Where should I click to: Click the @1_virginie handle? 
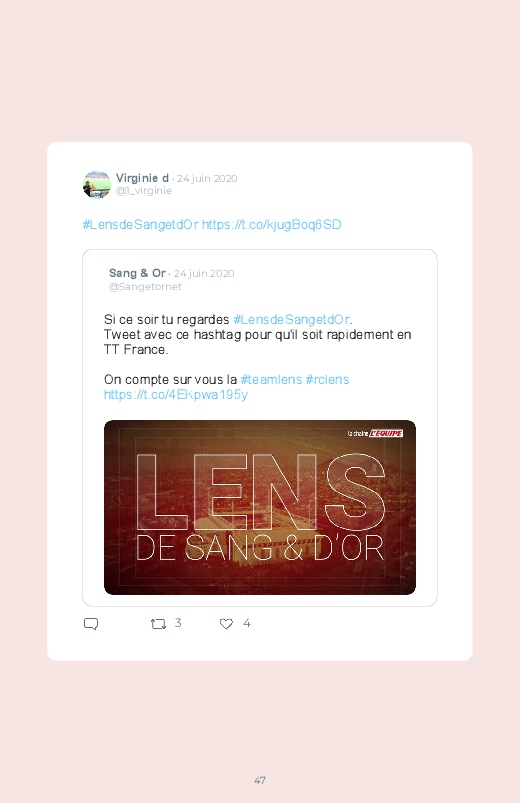143,191
